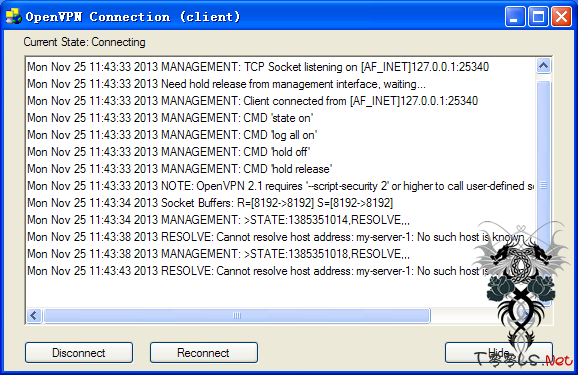This screenshot has height=375, width=578.
Task: Click the Reconnect button
Action: [203, 353]
